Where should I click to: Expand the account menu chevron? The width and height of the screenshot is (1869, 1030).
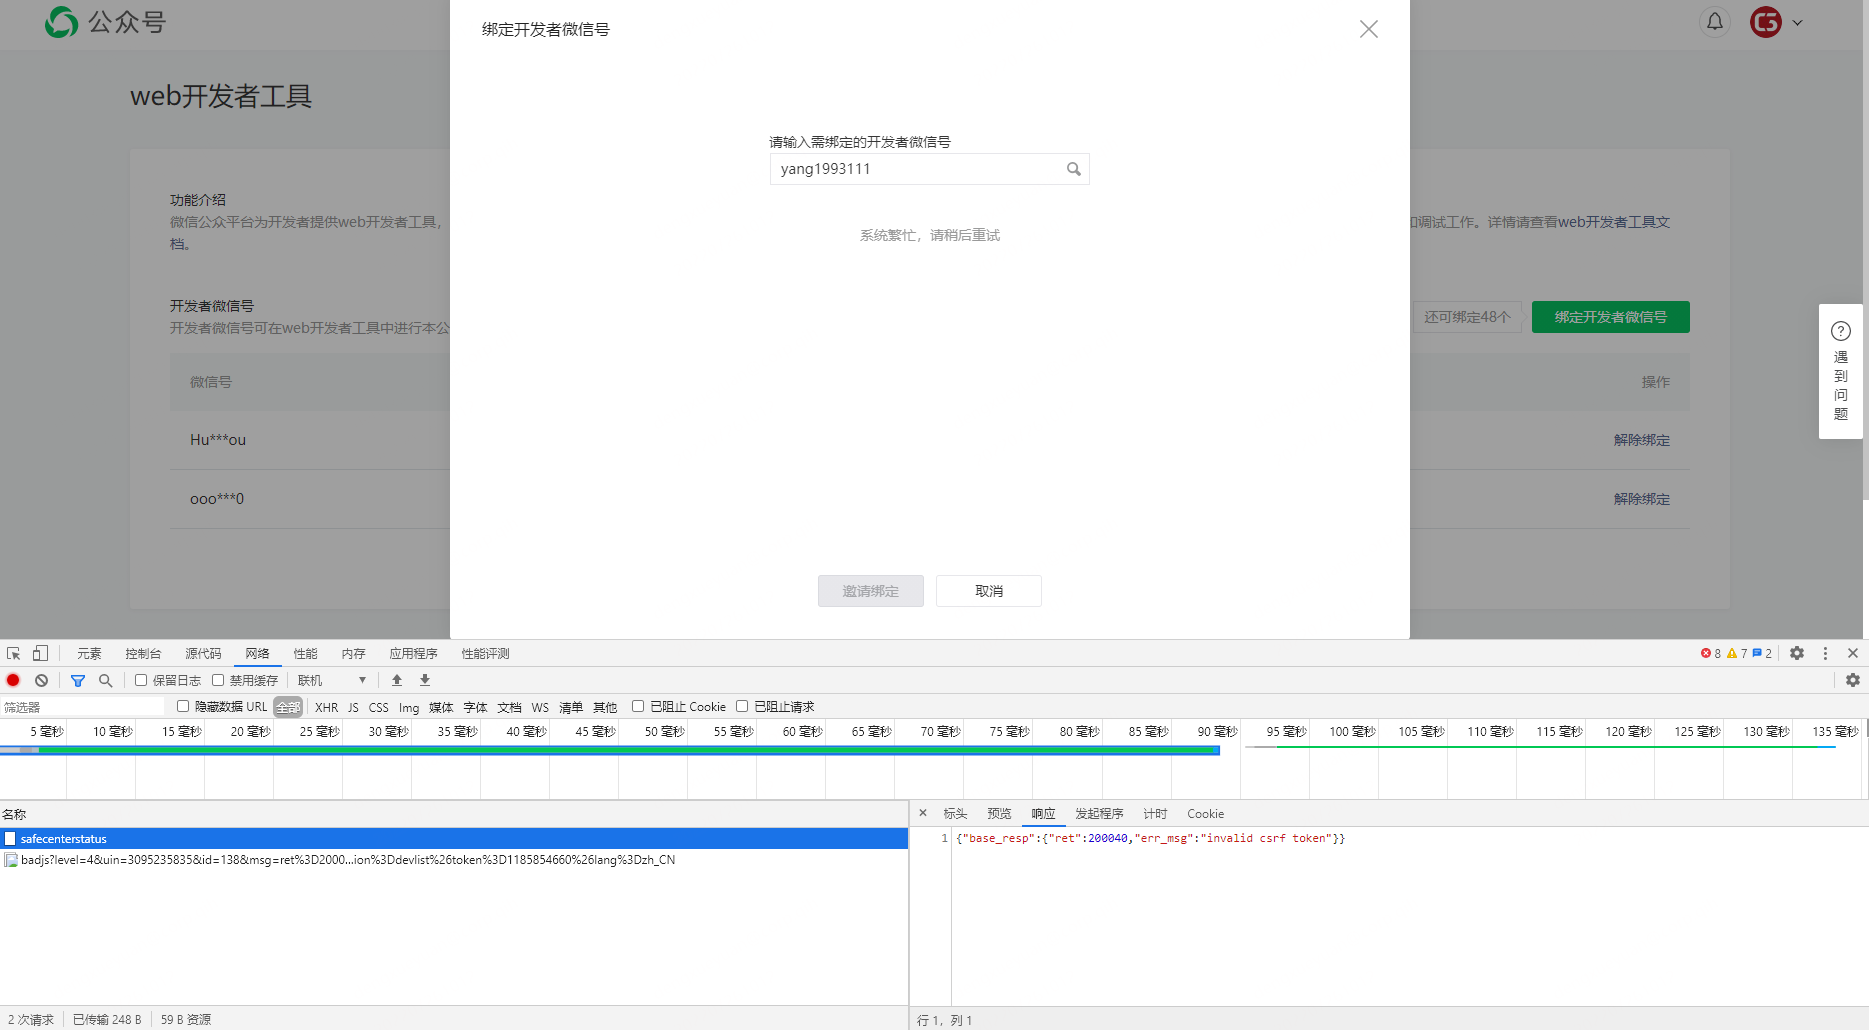click(x=1797, y=22)
